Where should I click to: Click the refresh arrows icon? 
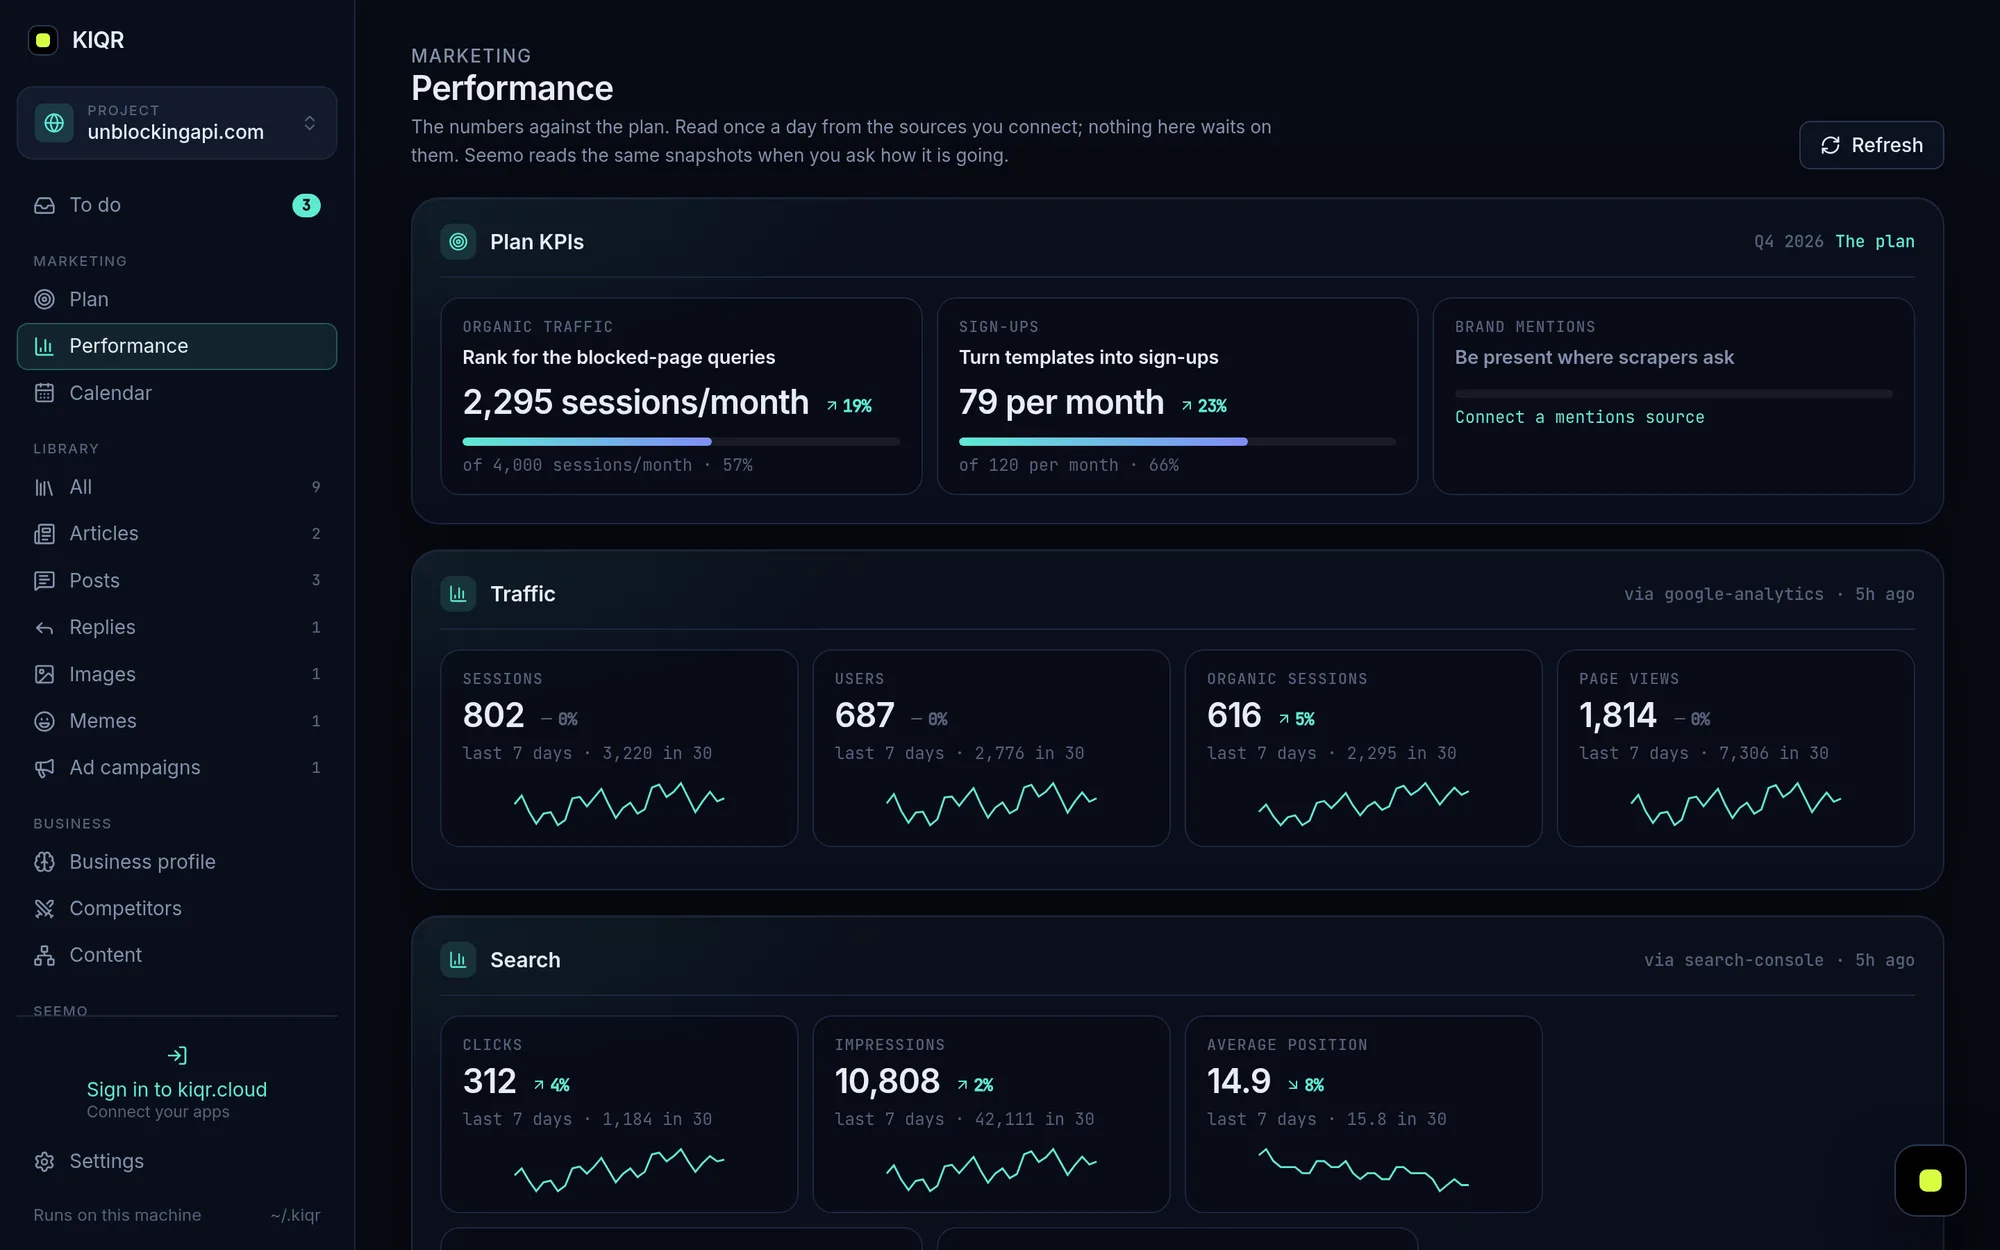tap(1830, 145)
